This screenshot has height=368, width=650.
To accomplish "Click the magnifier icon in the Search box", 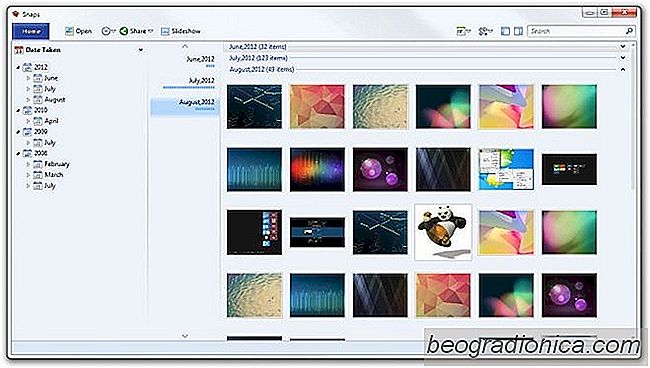I will tap(629, 31).
